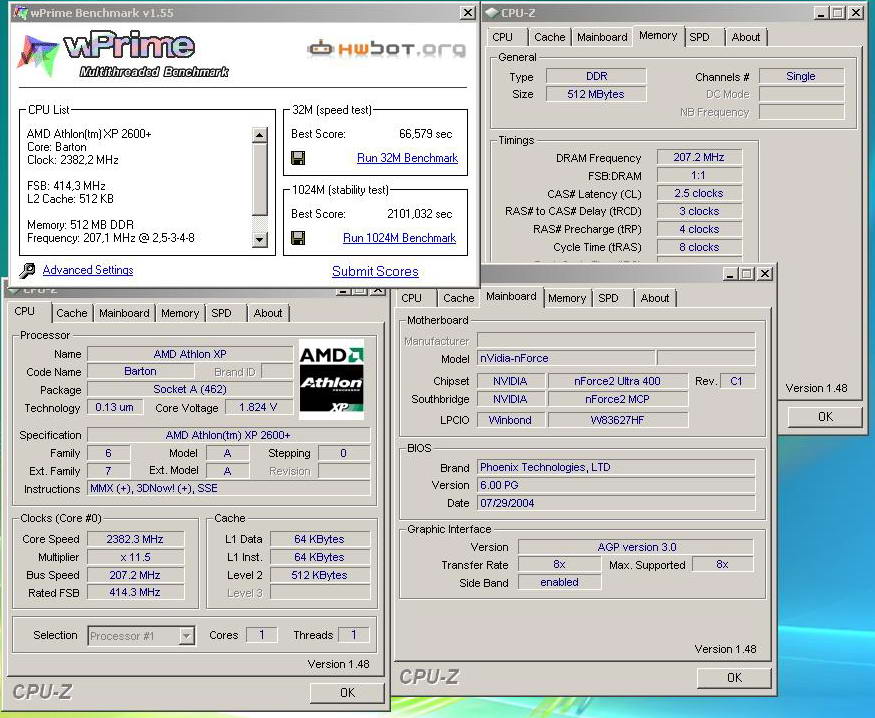The height and width of the screenshot is (718, 875).
Task: Close the wPrime Benchmark window
Action: pyautogui.click(x=468, y=12)
